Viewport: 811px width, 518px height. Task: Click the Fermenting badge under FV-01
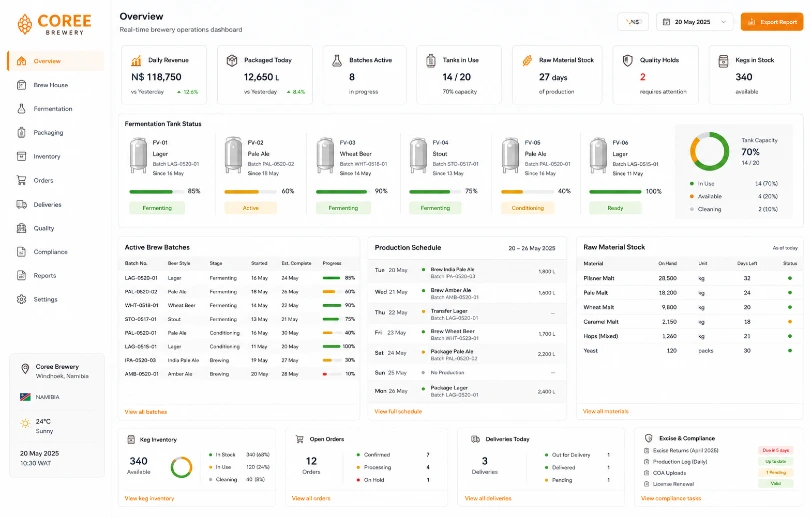(157, 208)
